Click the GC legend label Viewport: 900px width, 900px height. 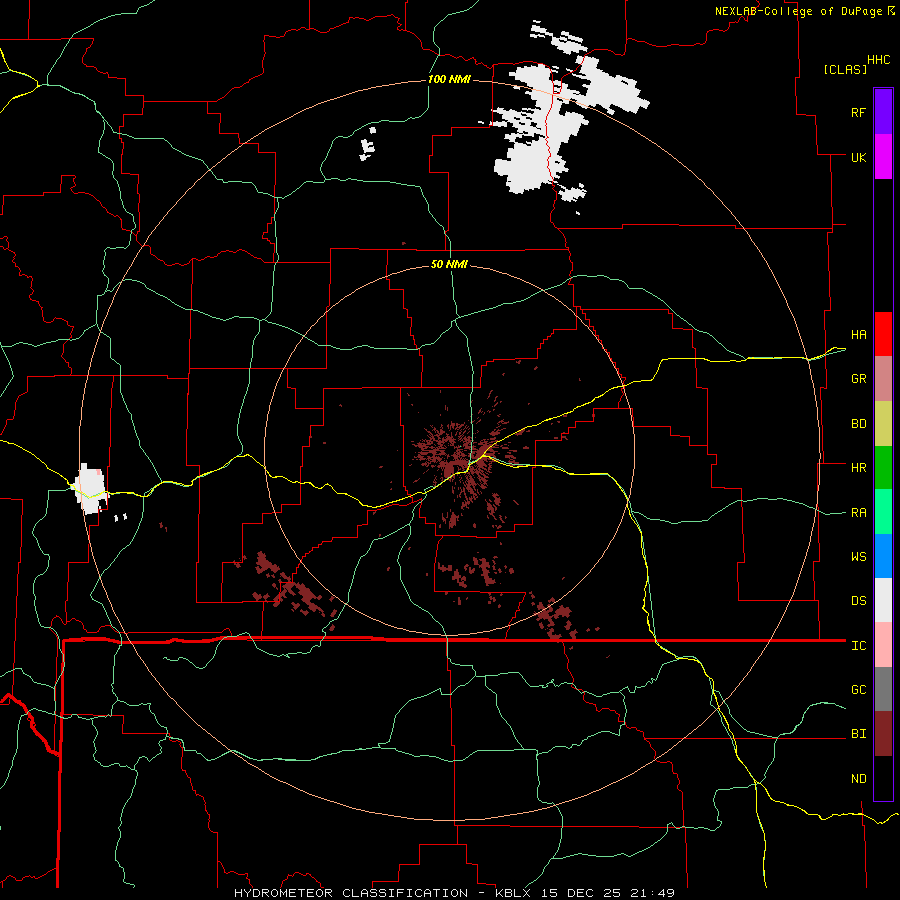click(x=858, y=690)
